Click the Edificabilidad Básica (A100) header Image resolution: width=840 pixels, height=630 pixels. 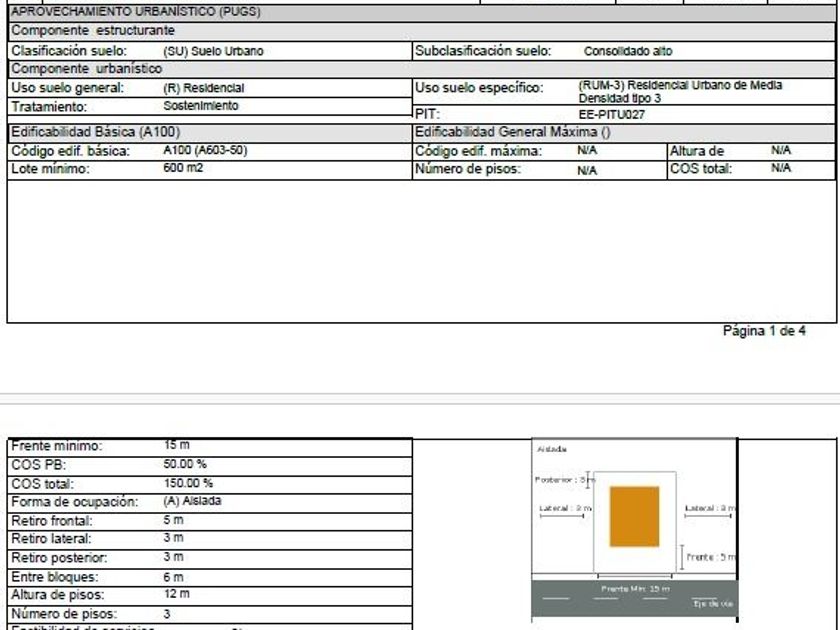(95, 132)
